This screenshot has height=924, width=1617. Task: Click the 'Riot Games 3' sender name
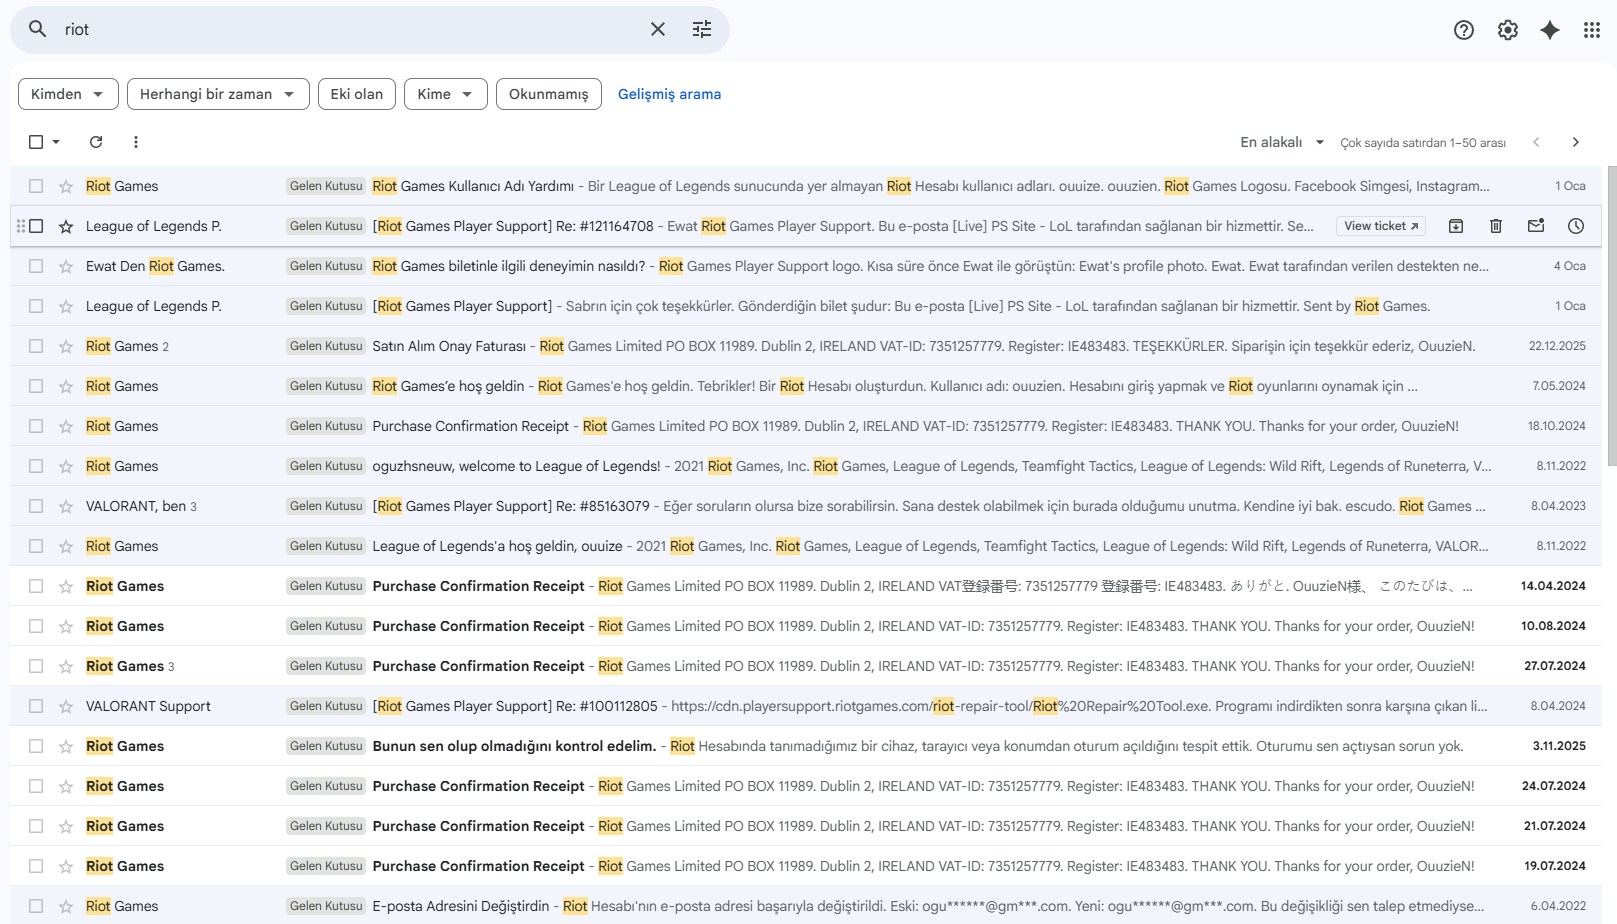pos(130,666)
